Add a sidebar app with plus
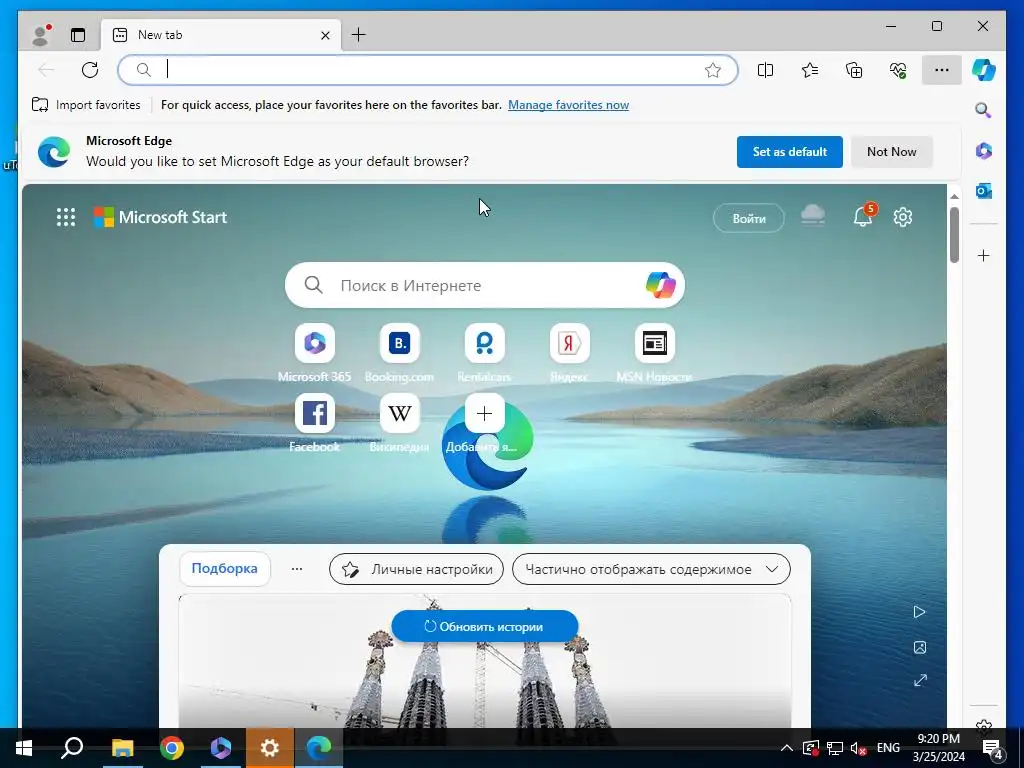 tap(984, 255)
